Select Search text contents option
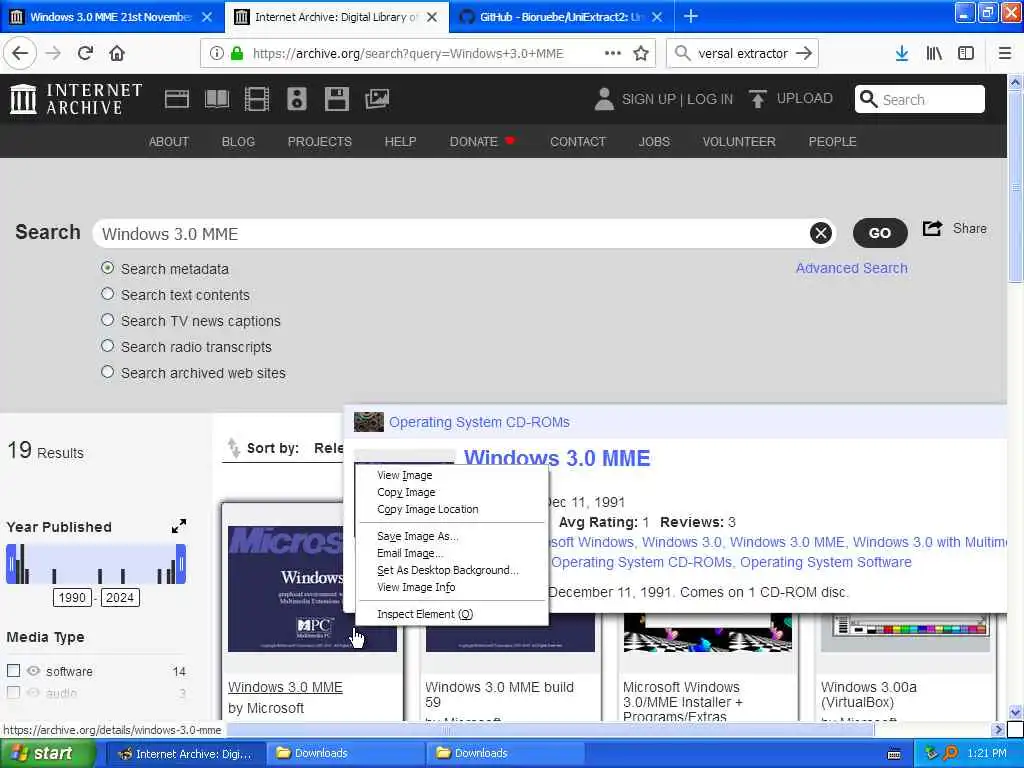This screenshot has height=768, width=1024. 108,295
